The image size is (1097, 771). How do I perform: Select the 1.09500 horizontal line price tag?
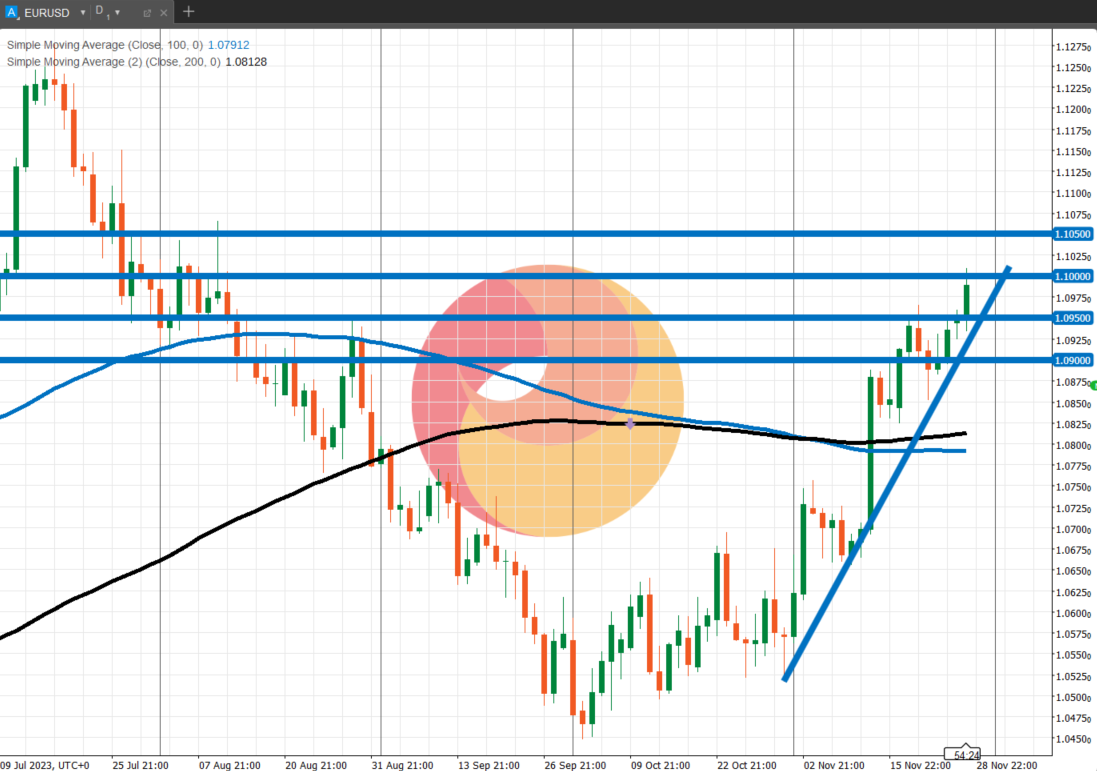click(1073, 318)
